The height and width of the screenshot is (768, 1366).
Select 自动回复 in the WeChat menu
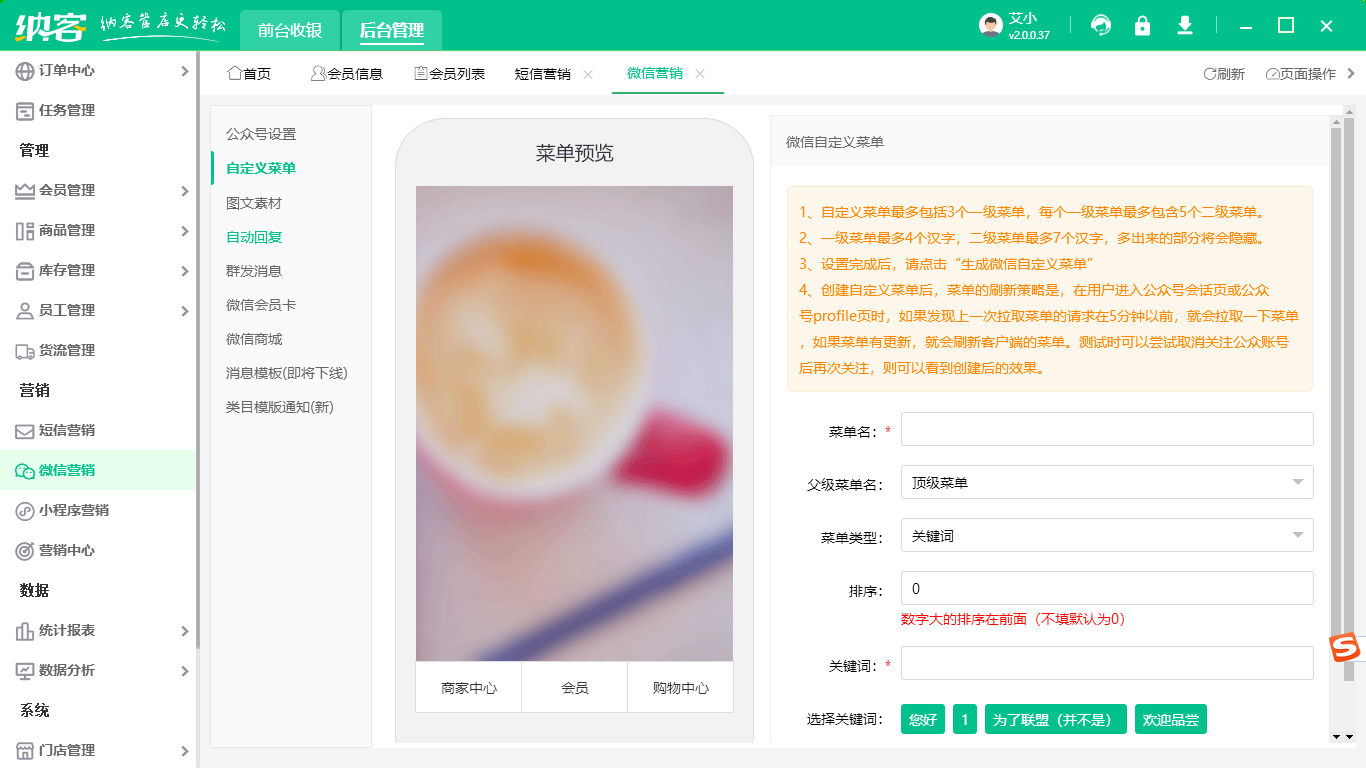pos(254,237)
